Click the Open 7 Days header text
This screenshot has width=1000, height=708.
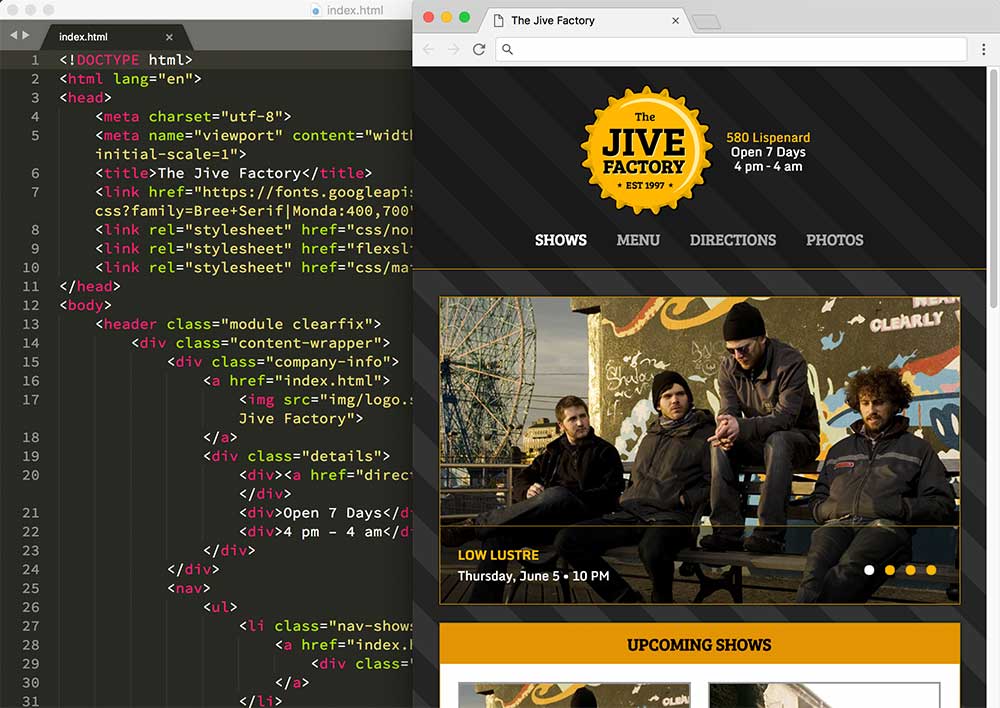(x=768, y=152)
